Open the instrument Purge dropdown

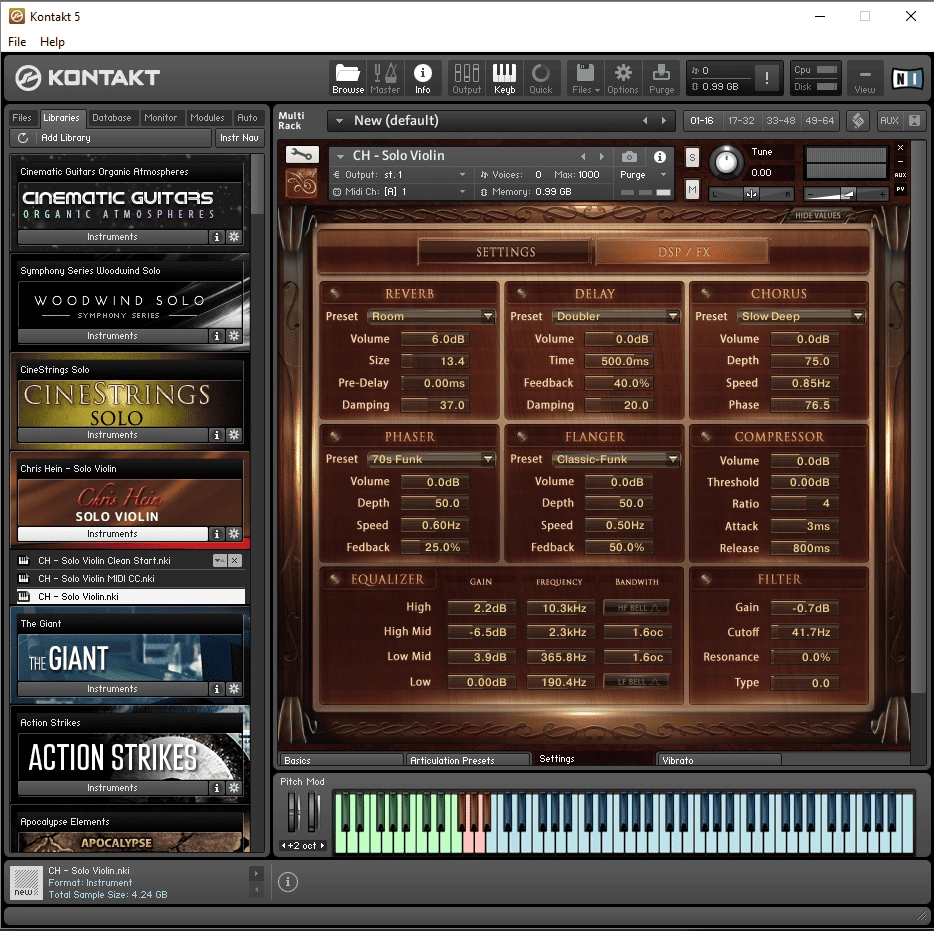[643, 175]
